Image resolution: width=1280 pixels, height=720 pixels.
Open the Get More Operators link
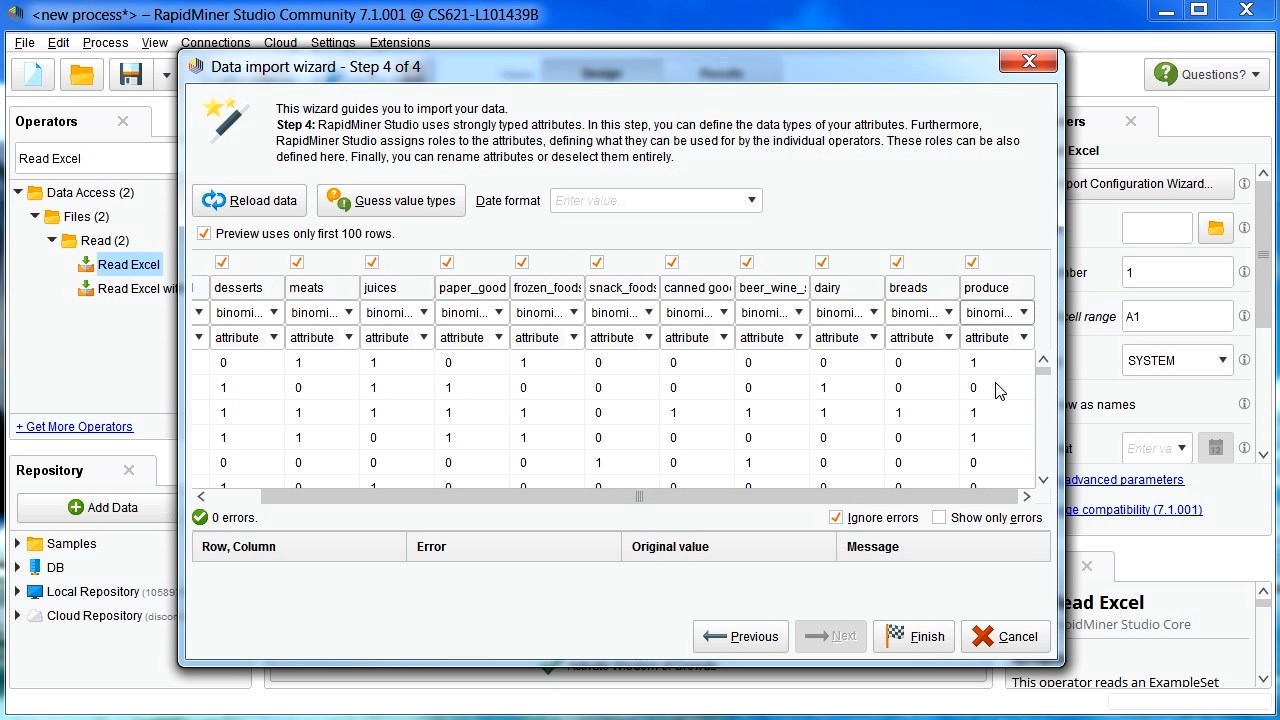click(74, 427)
